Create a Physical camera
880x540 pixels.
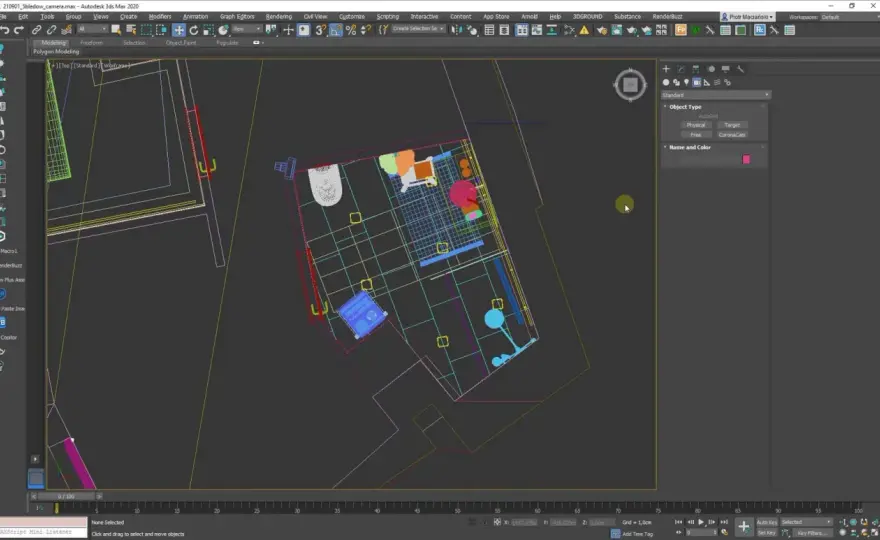point(696,125)
